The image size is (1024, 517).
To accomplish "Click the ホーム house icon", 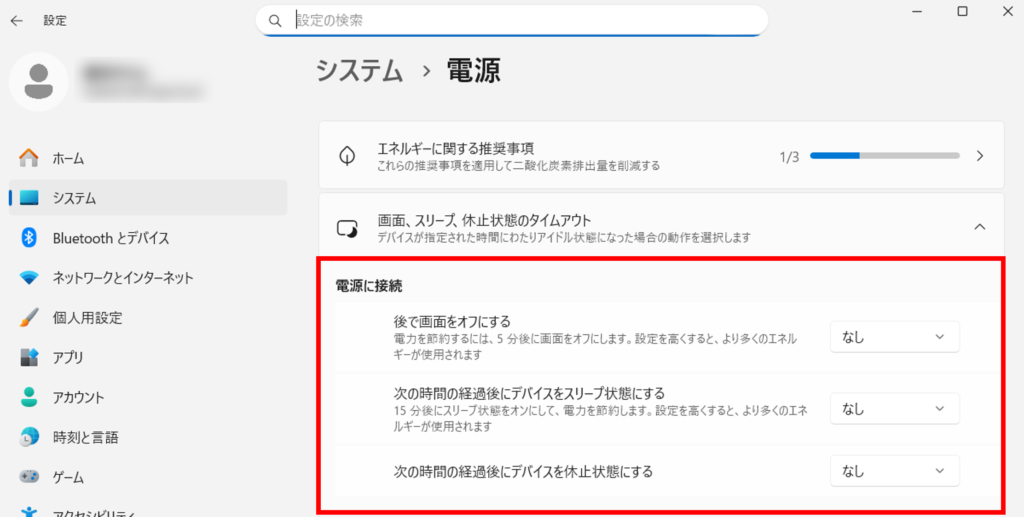I will point(29,158).
